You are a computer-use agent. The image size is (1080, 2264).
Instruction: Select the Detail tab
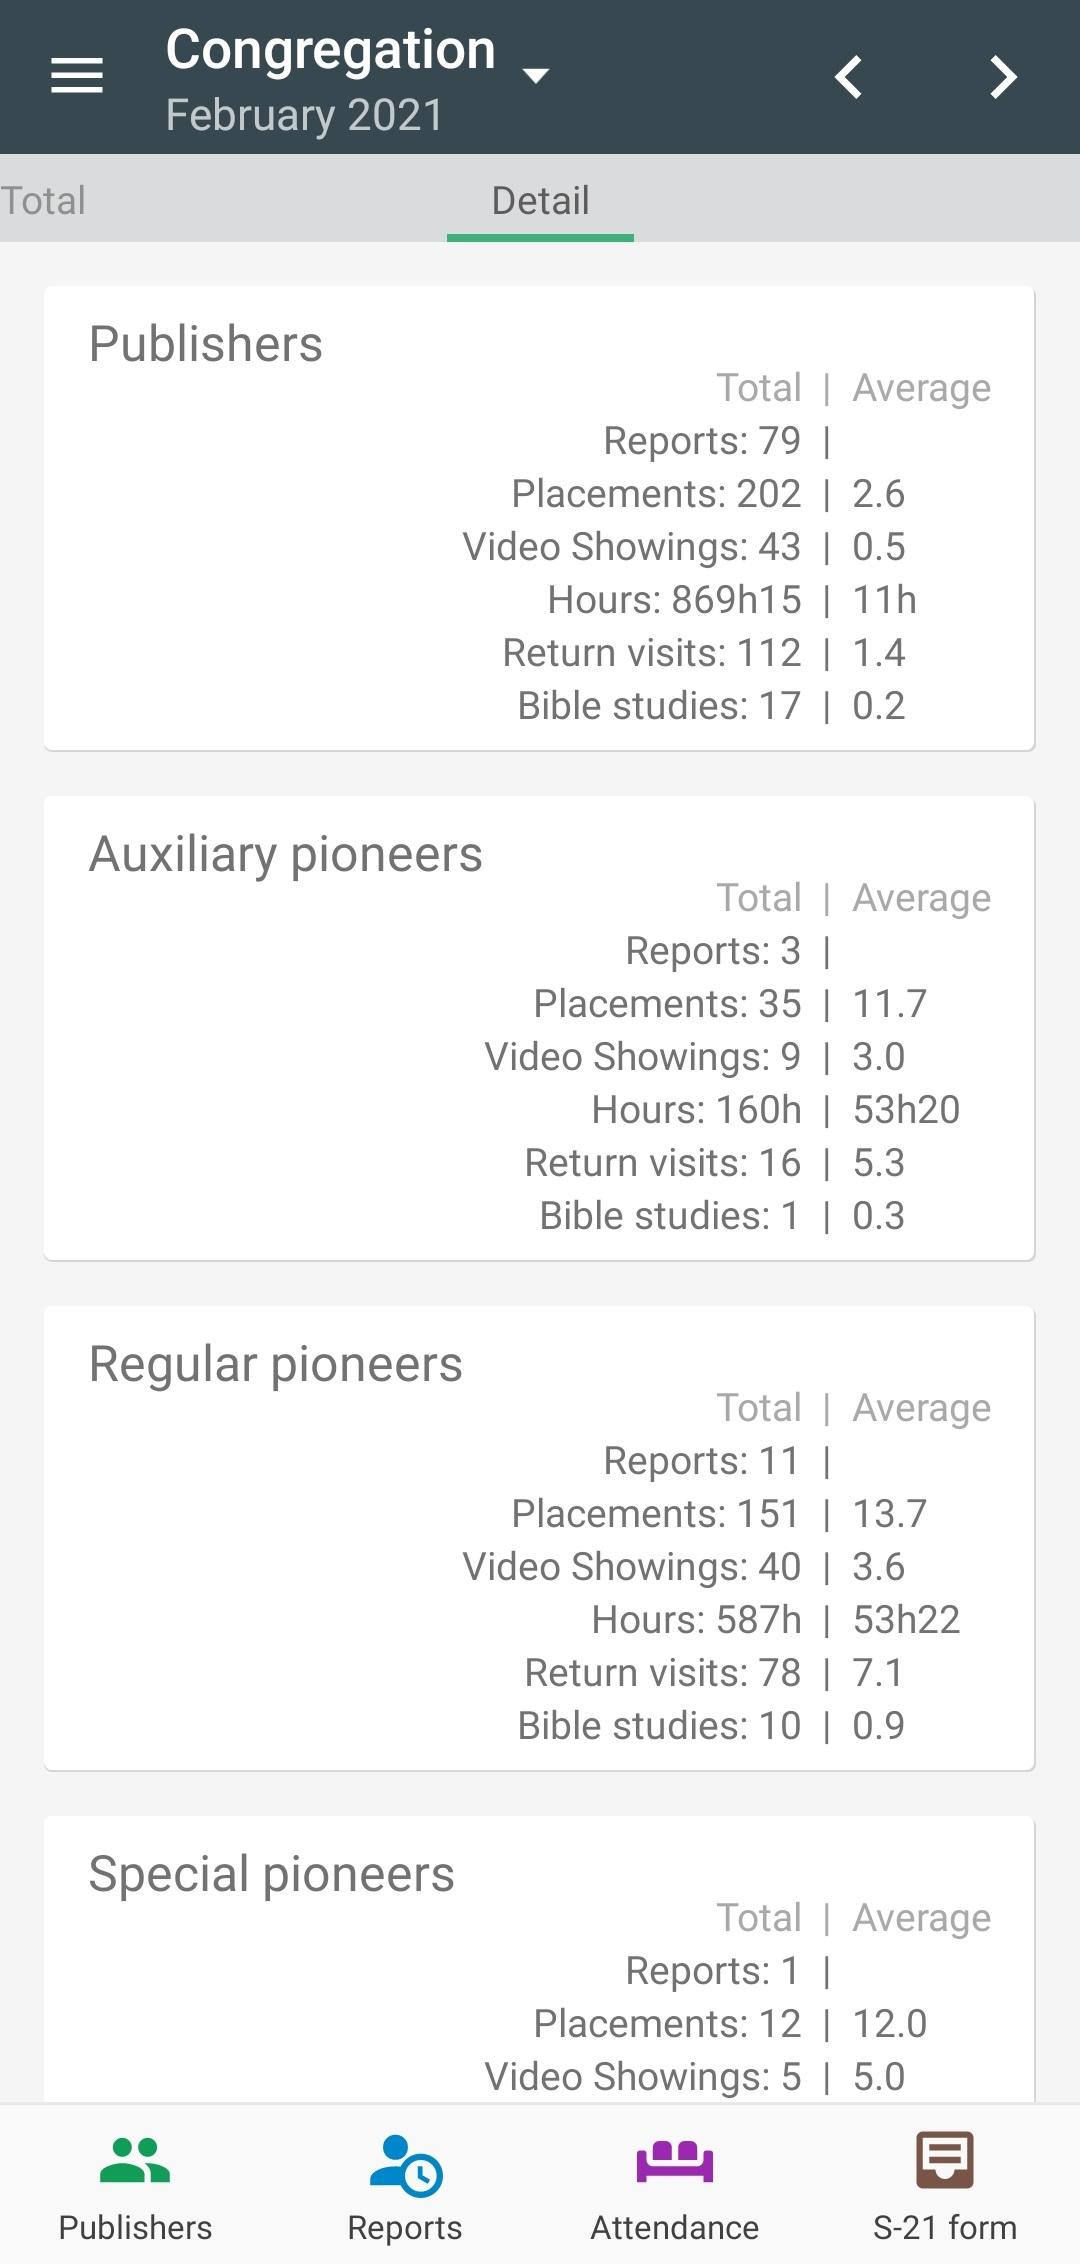click(540, 200)
